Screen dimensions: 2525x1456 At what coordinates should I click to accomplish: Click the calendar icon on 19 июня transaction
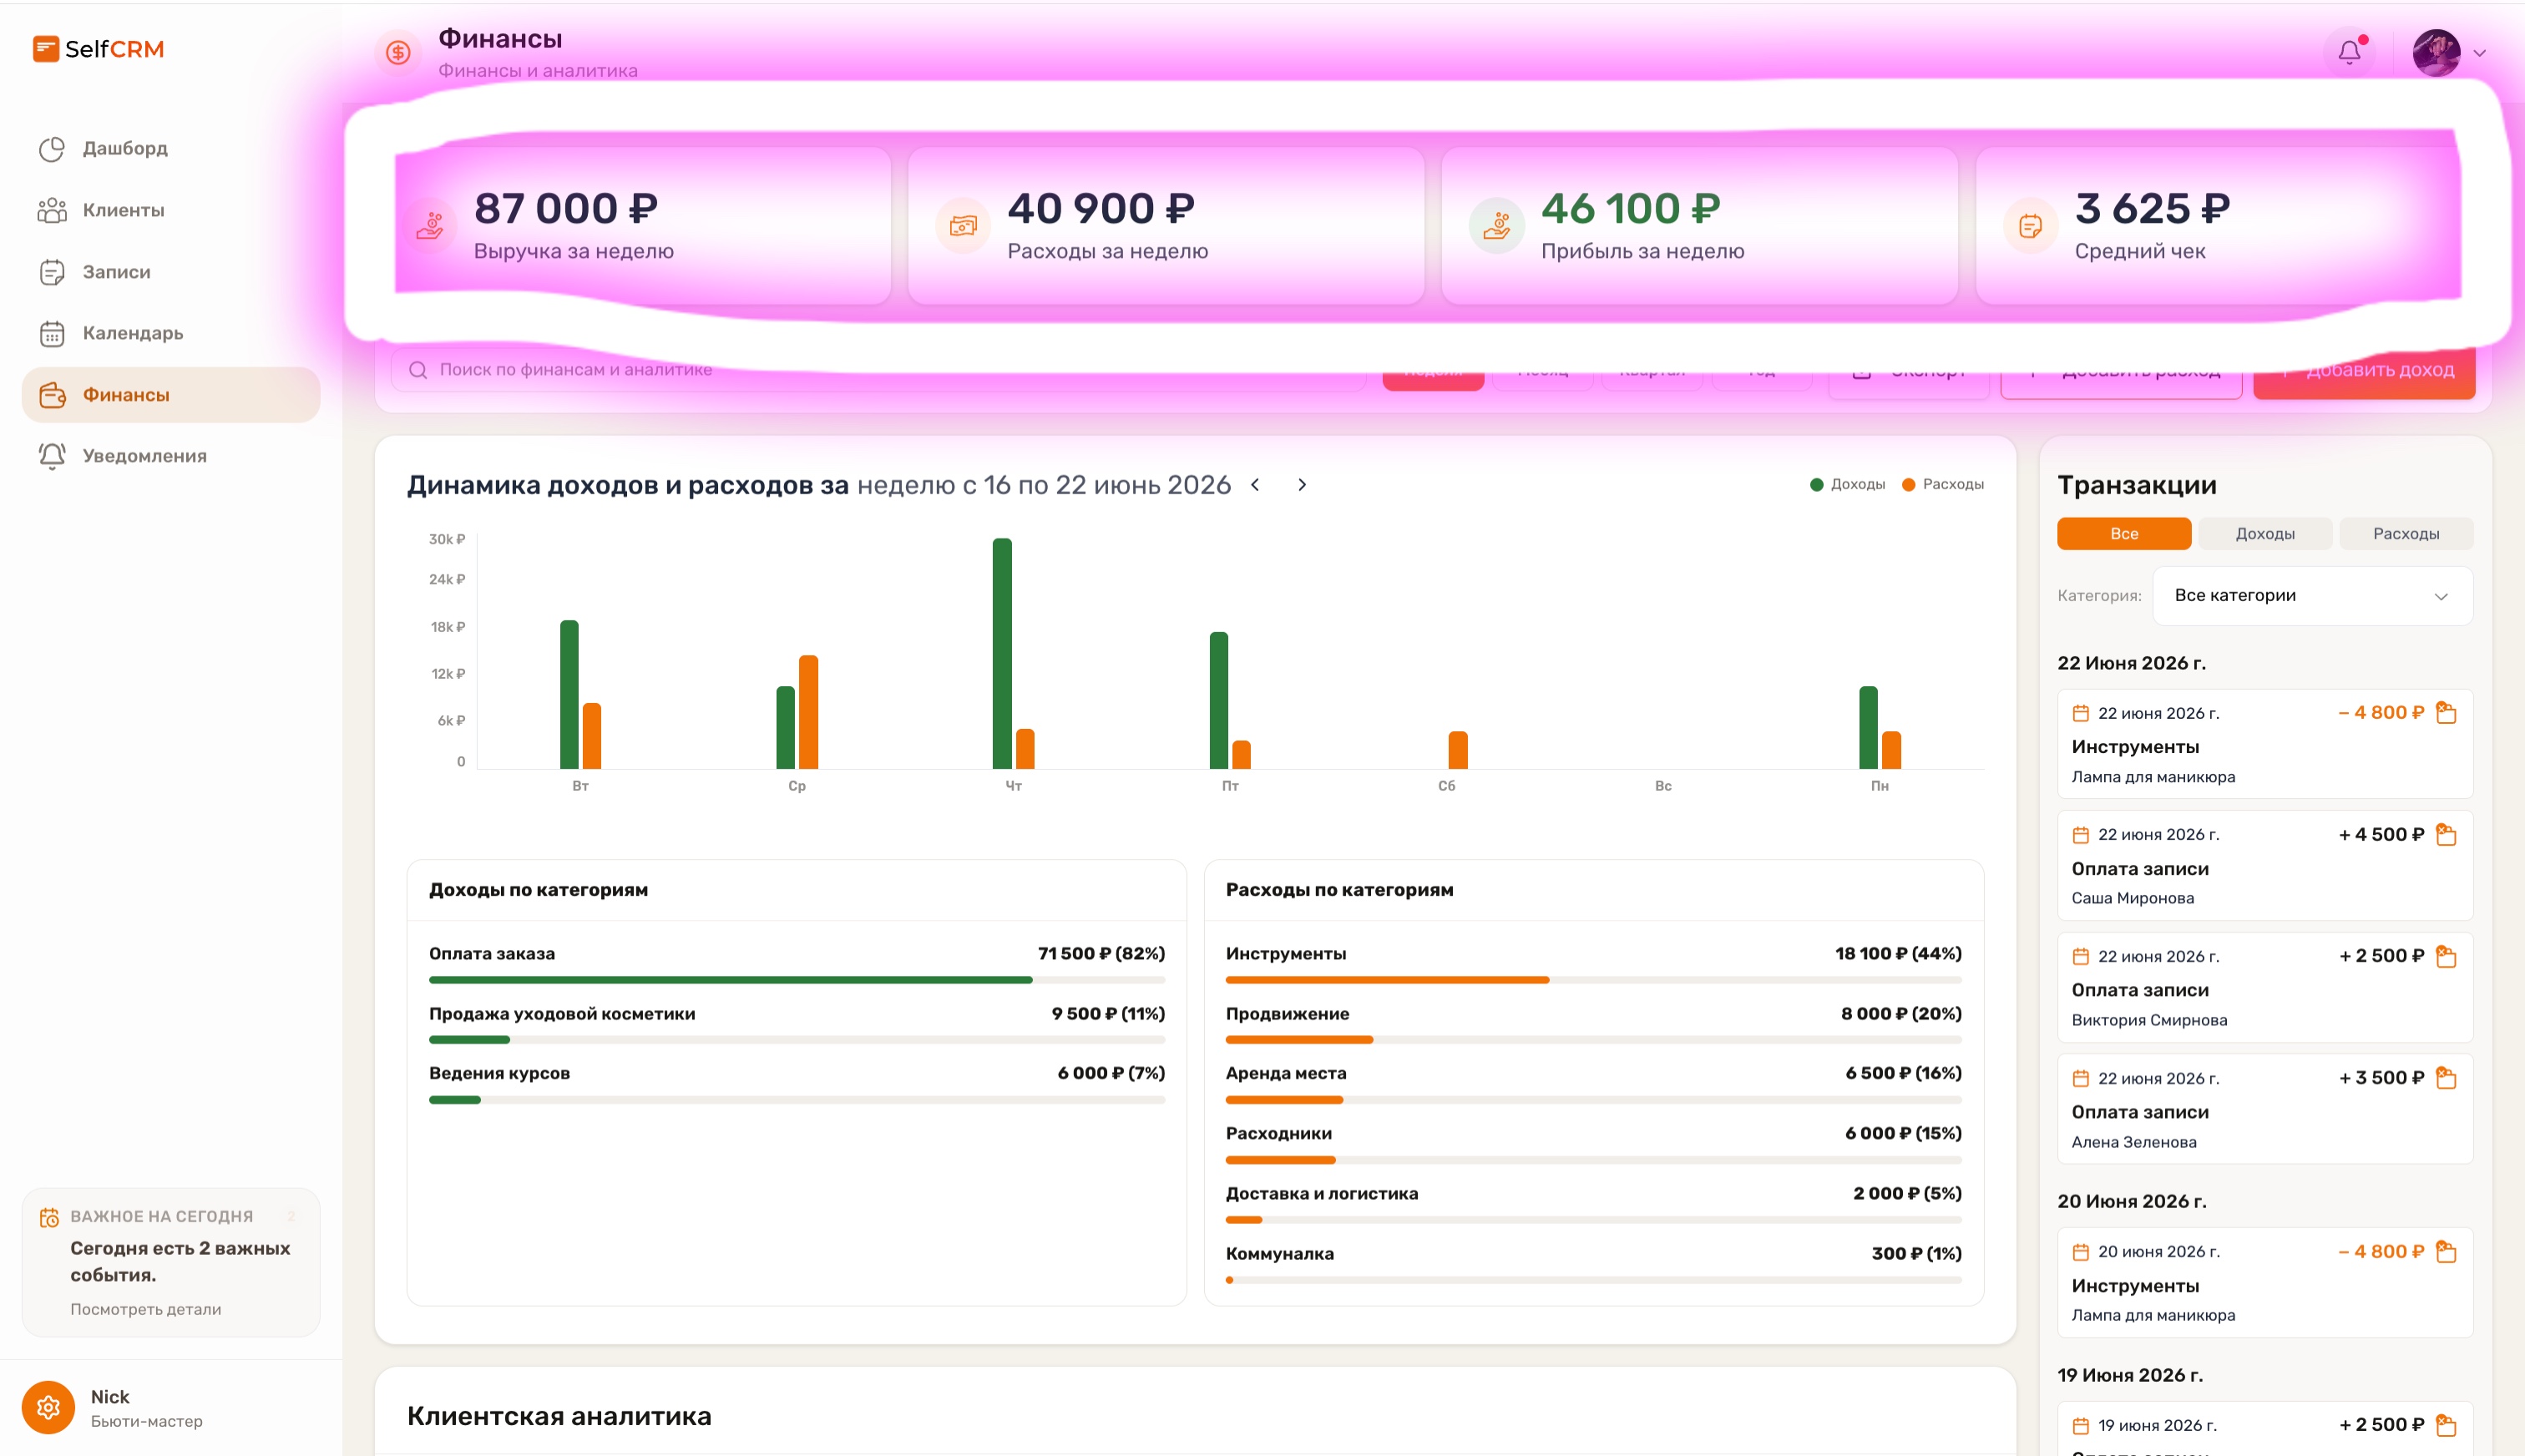pos(2081,1426)
